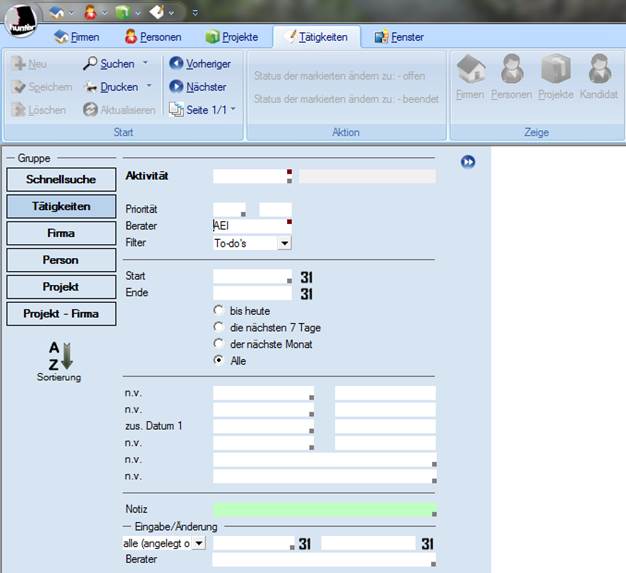The width and height of the screenshot is (626, 573).
Task: Expand the 'alle (angelegt o' dropdown
Action: click(x=198, y=543)
